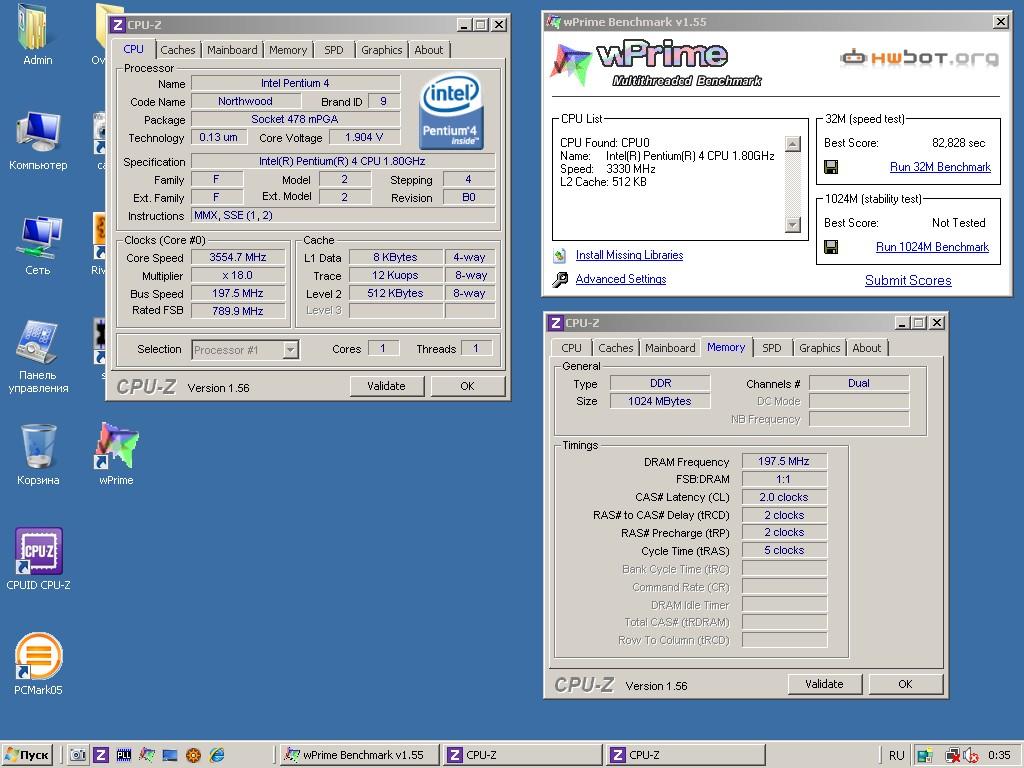Click the CPU List scrollbar up arrow
Image resolution: width=1024 pixels, height=768 pixels.
coord(793,144)
